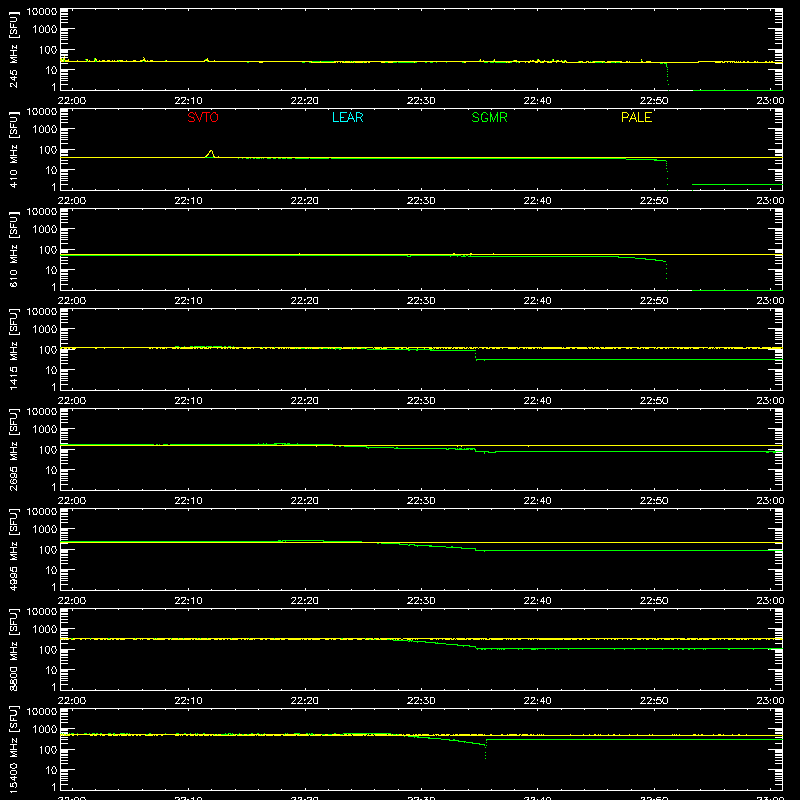
Task: Select the 410 MHz [SFU] axis title
Action: click(13, 150)
